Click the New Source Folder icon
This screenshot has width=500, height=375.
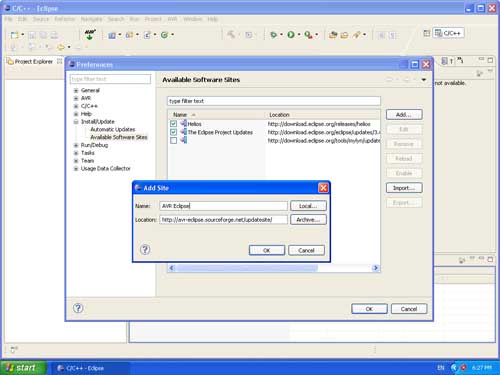[129, 35]
